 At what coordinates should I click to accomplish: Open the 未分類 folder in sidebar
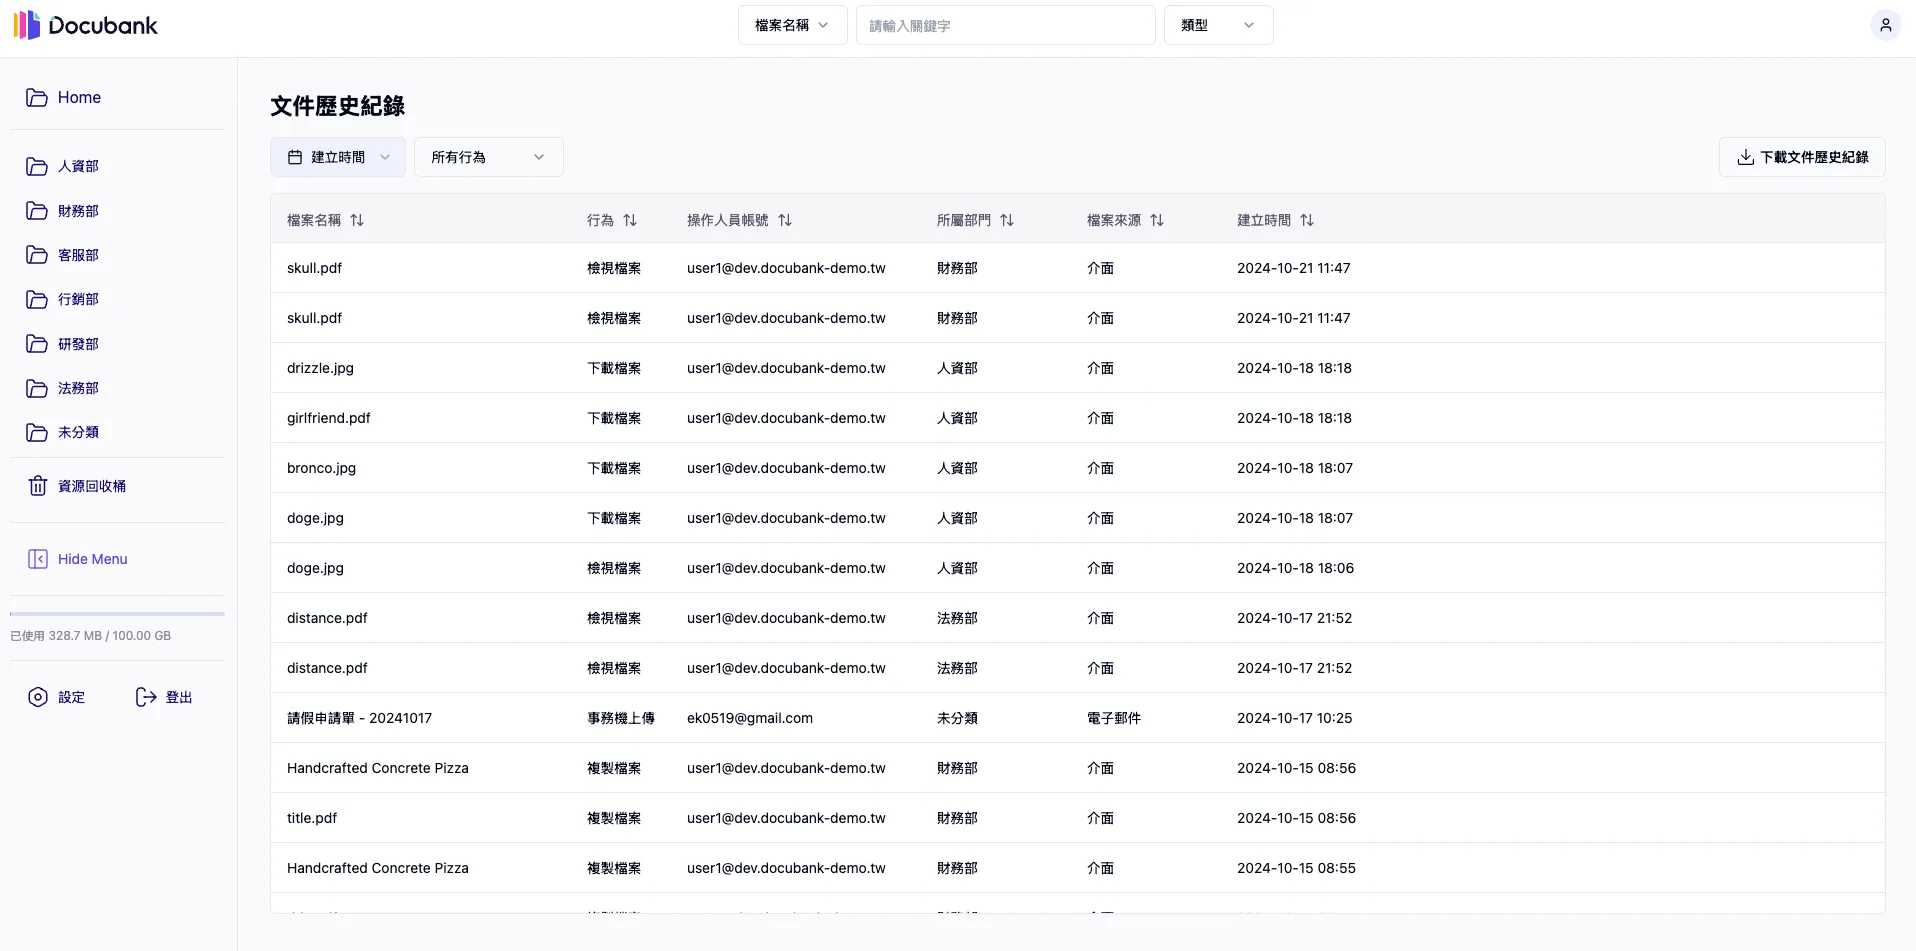click(77, 432)
